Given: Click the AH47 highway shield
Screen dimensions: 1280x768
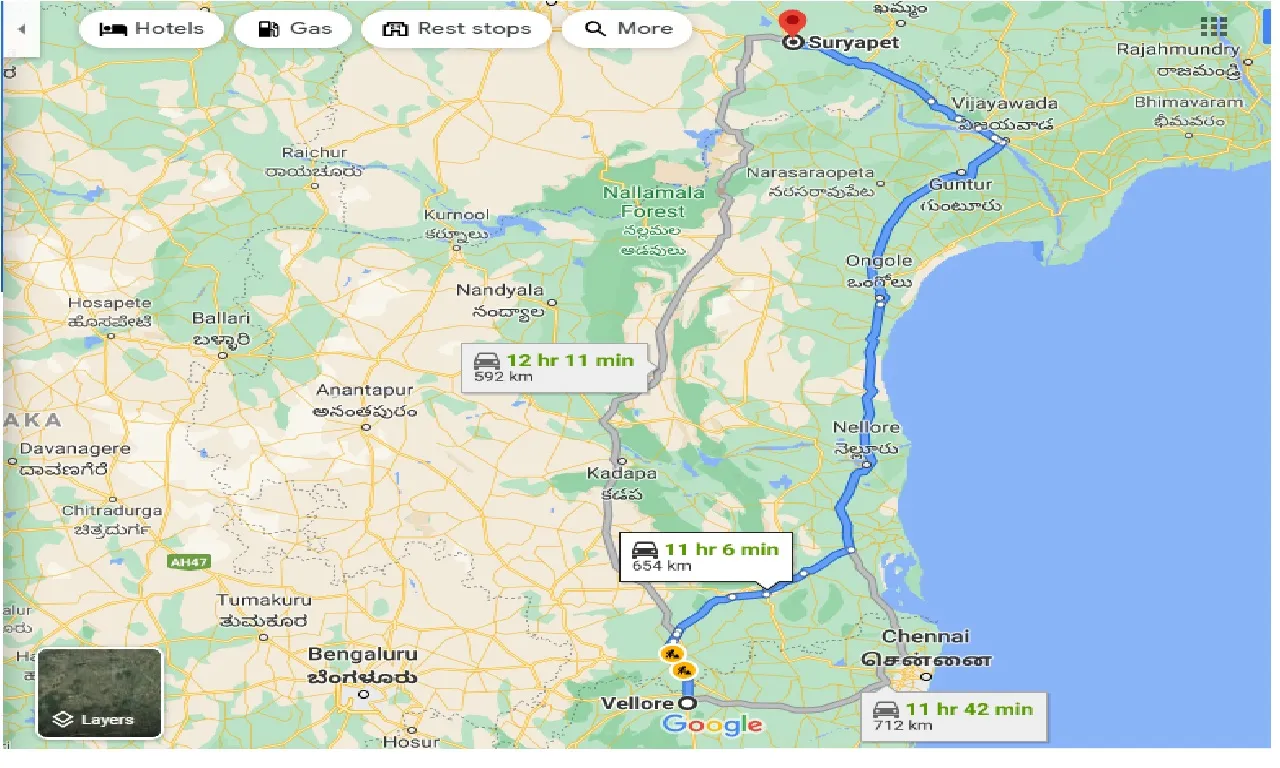Looking at the screenshot, I should (x=188, y=563).
